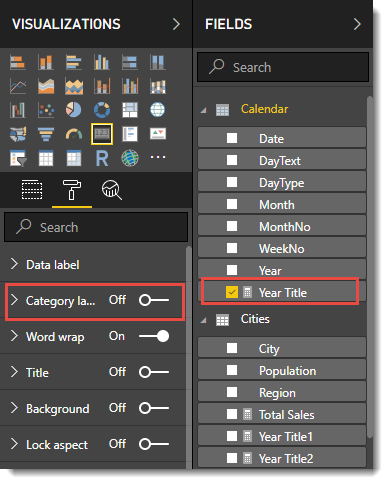Select the stacked column chart visual
The width and height of the screenshot is (388, 484).
coord(46,62)
